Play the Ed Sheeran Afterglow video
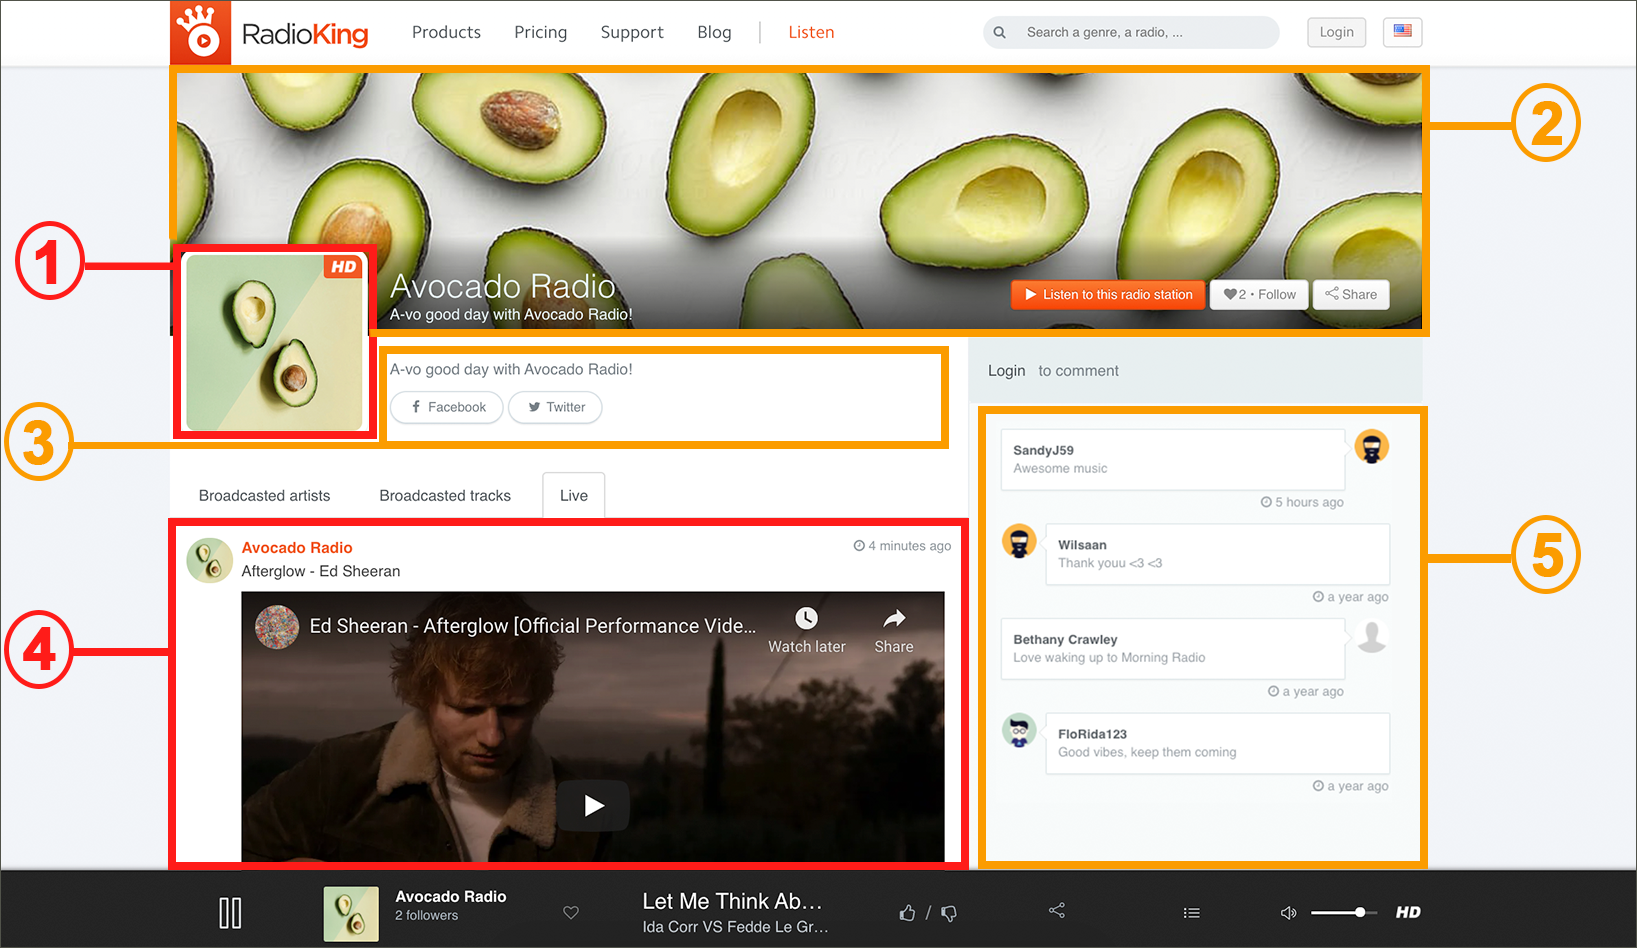This screenshot has width=1637, height=948. [593, 805]
